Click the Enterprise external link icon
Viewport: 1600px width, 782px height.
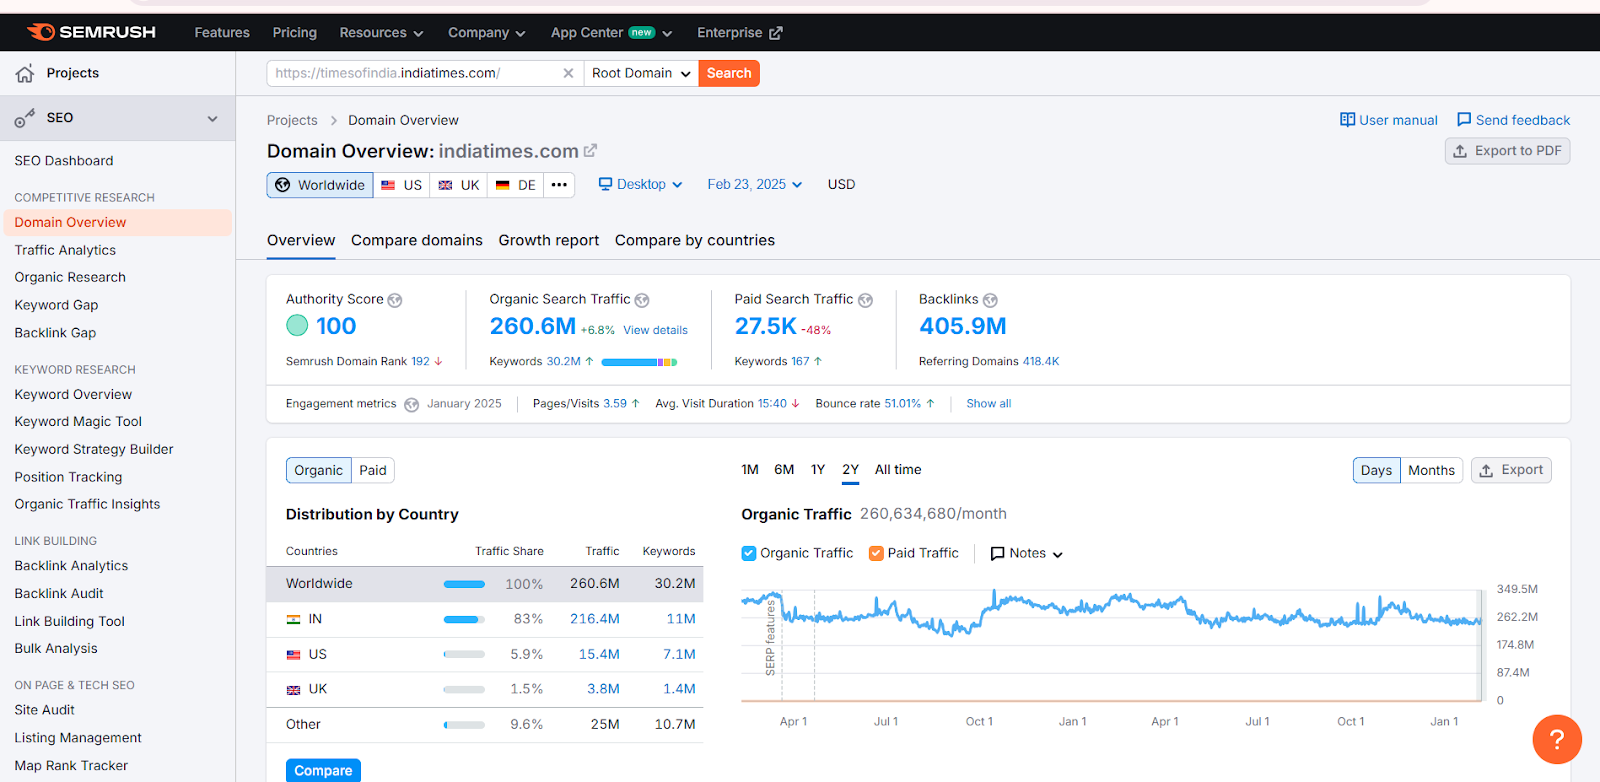775,33
